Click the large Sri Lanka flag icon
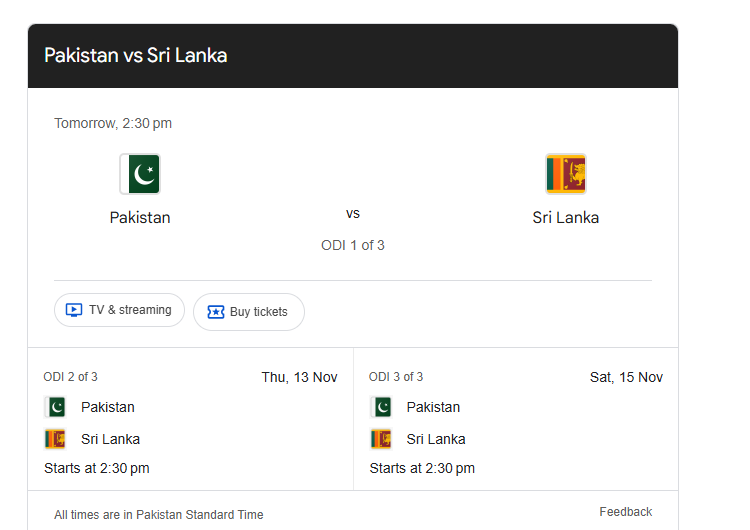Viewport: 750px width, 530px height. [x=566, y=174]
